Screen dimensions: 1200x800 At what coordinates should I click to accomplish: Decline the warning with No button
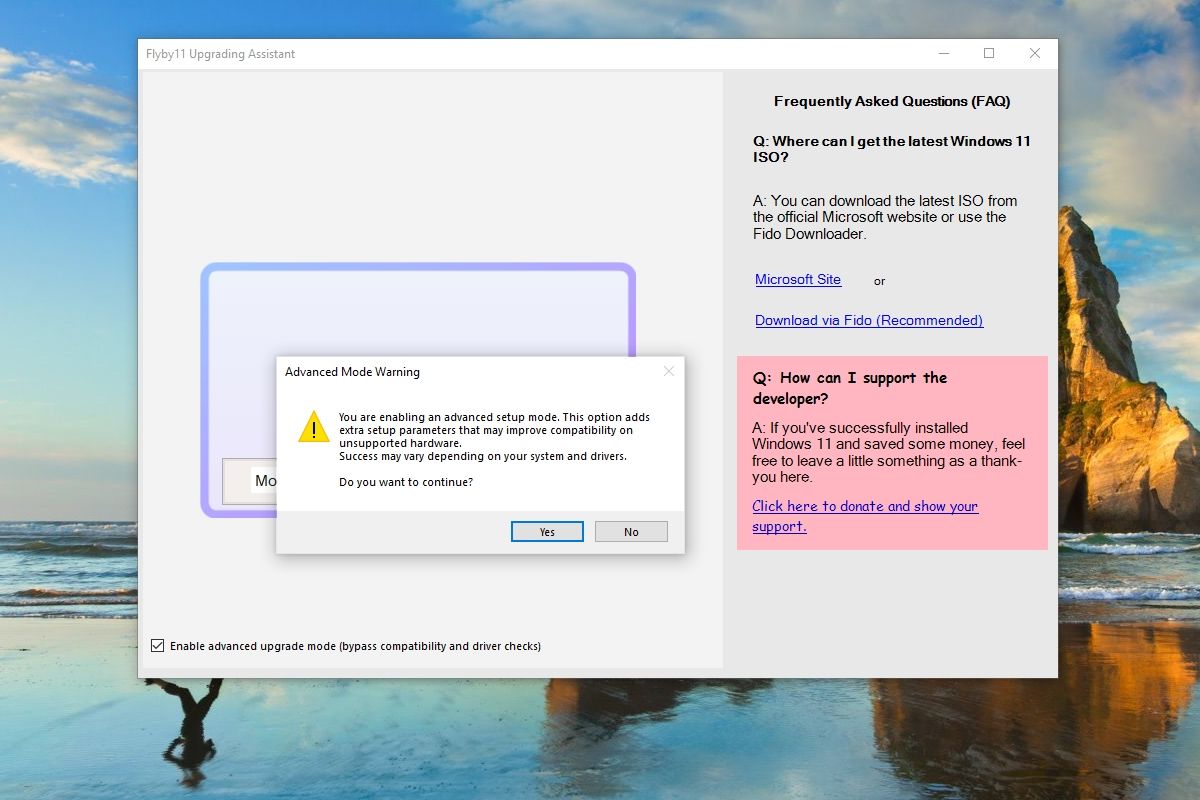click(631, 532)
